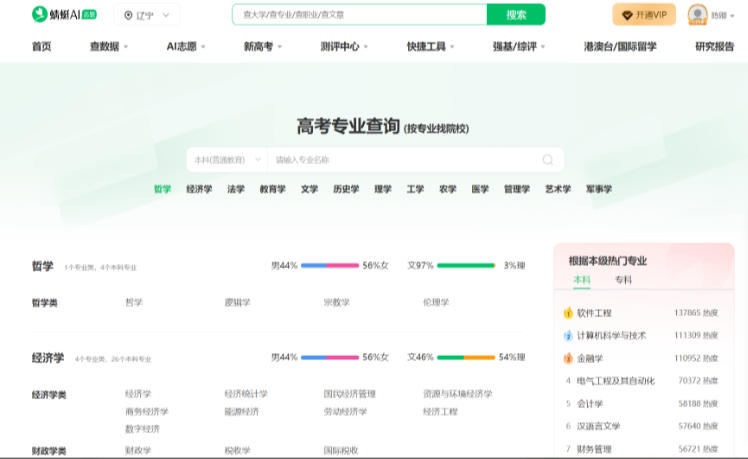Select the 管理学 category tab
Screen dimensions: 748x459
[517, 189]
